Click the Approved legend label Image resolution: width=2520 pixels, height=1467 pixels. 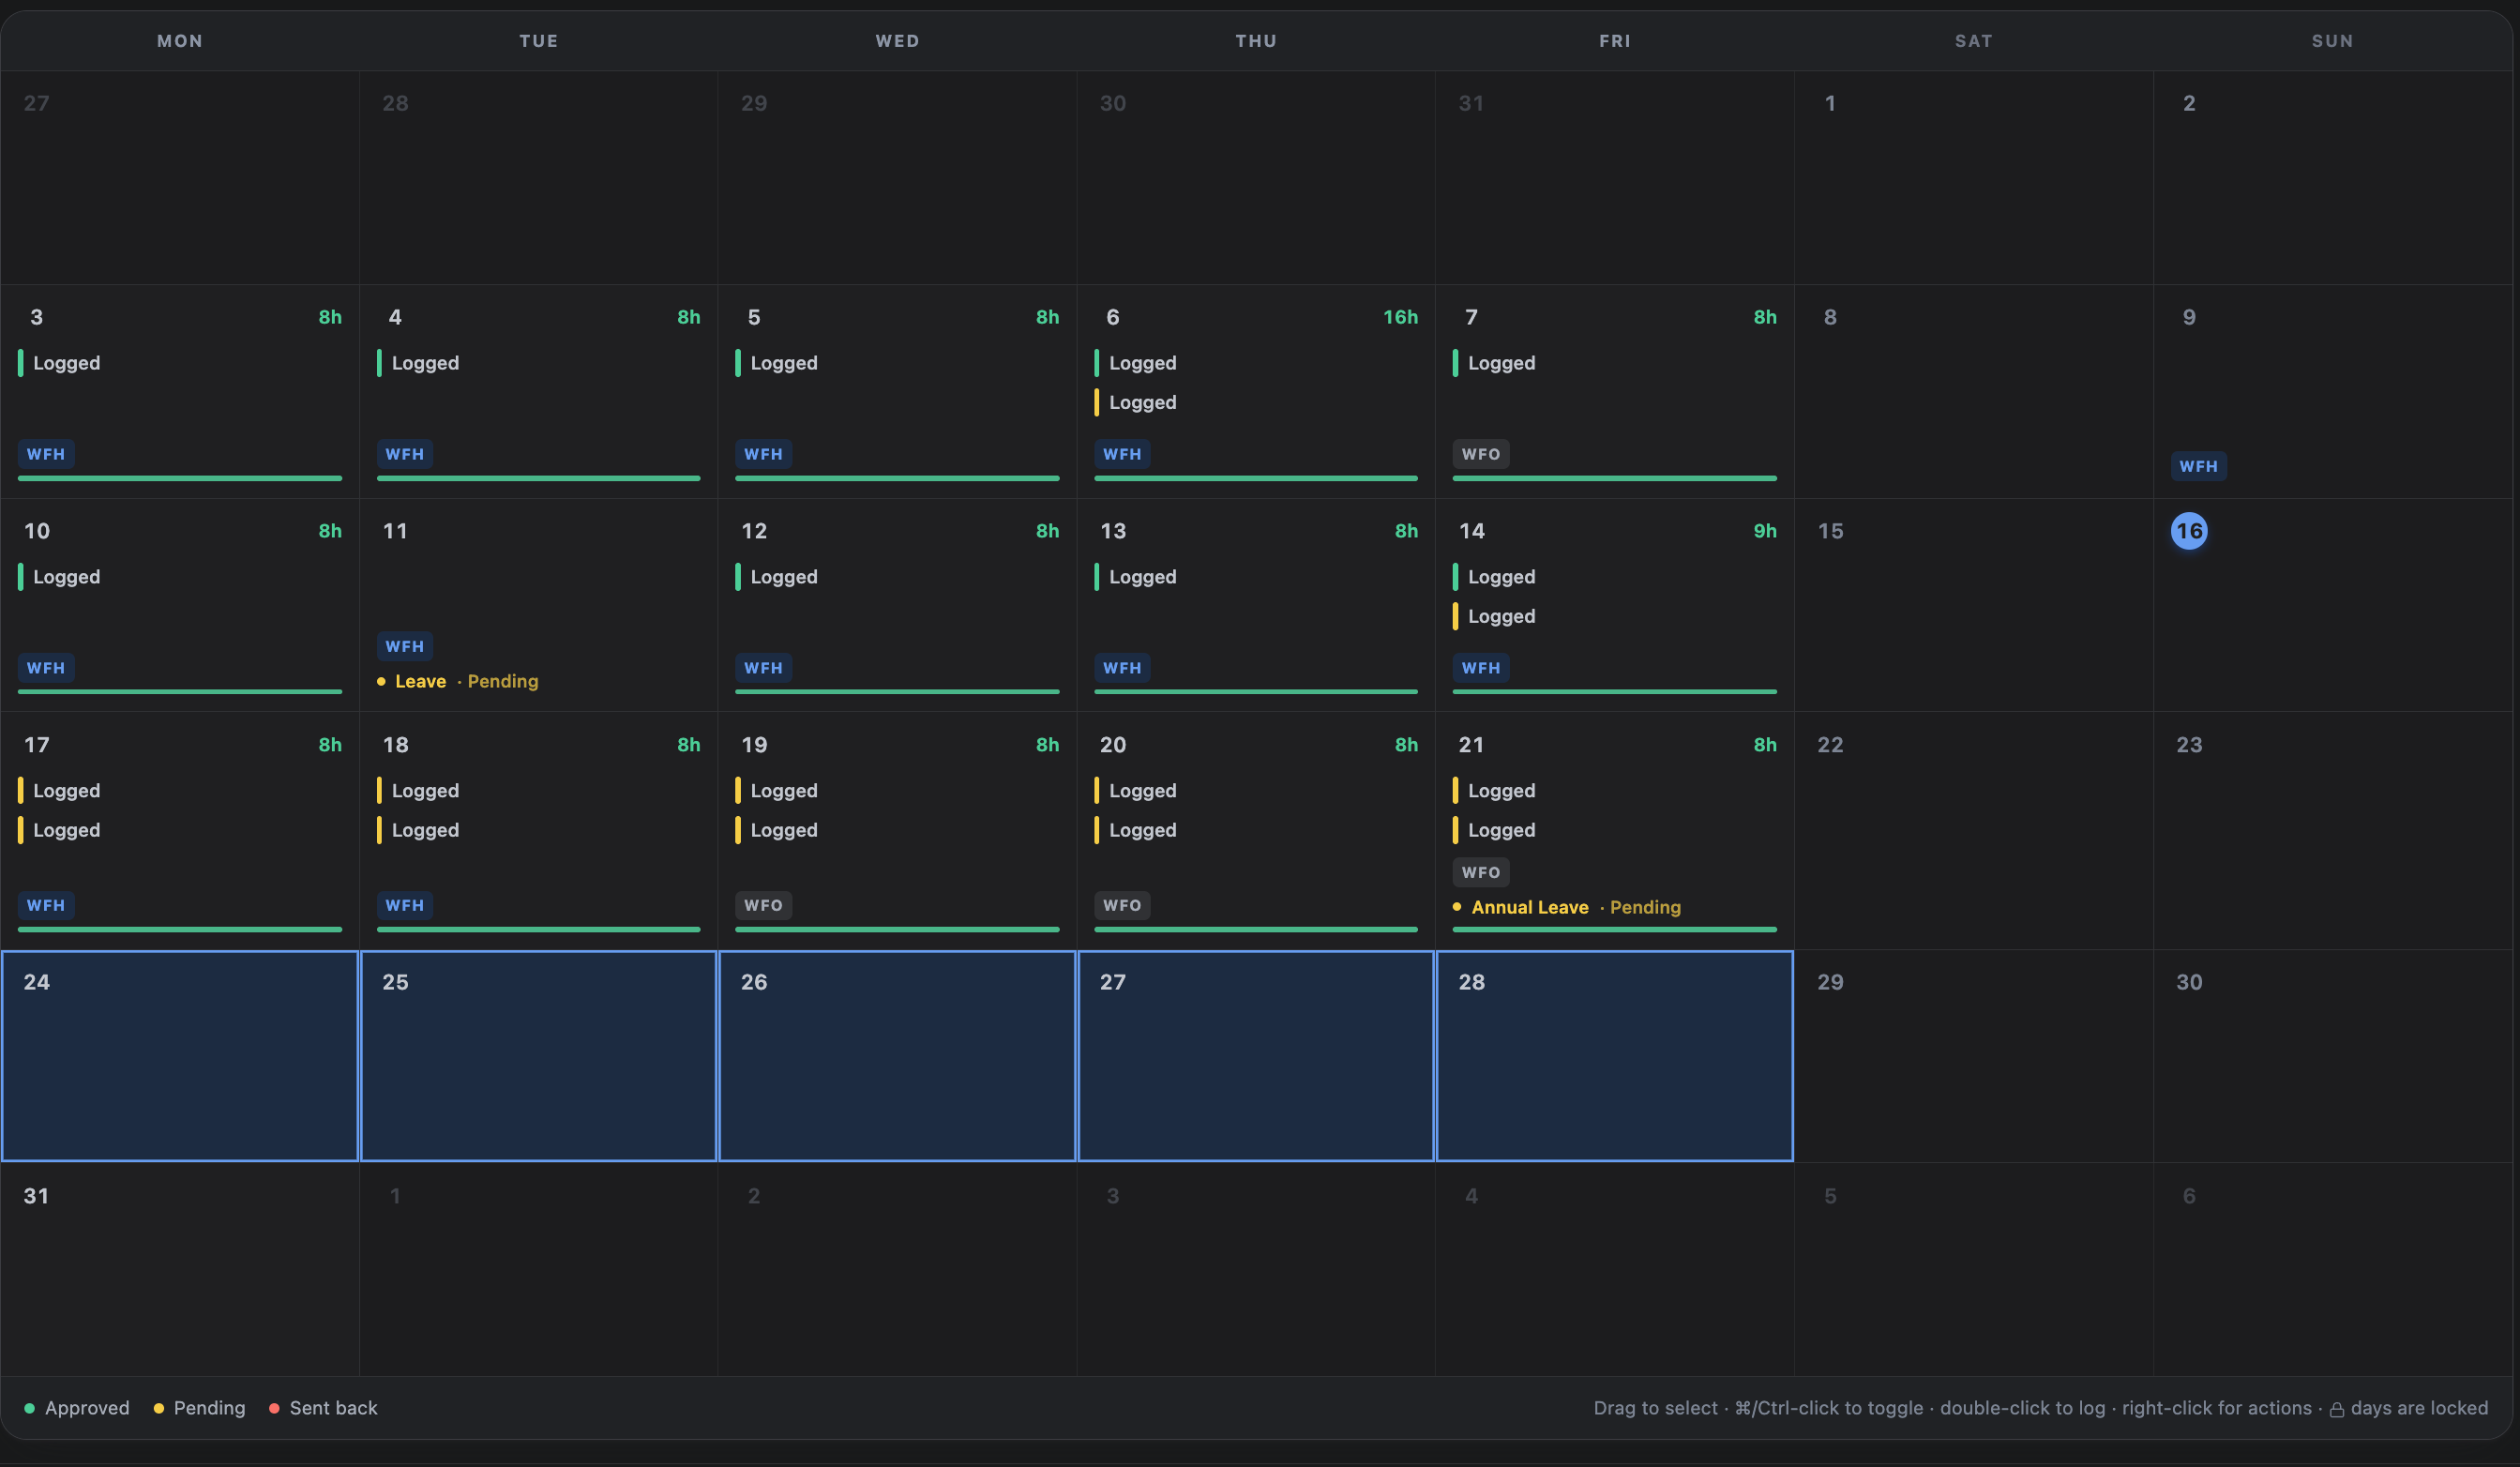[x=87, y=1408]
